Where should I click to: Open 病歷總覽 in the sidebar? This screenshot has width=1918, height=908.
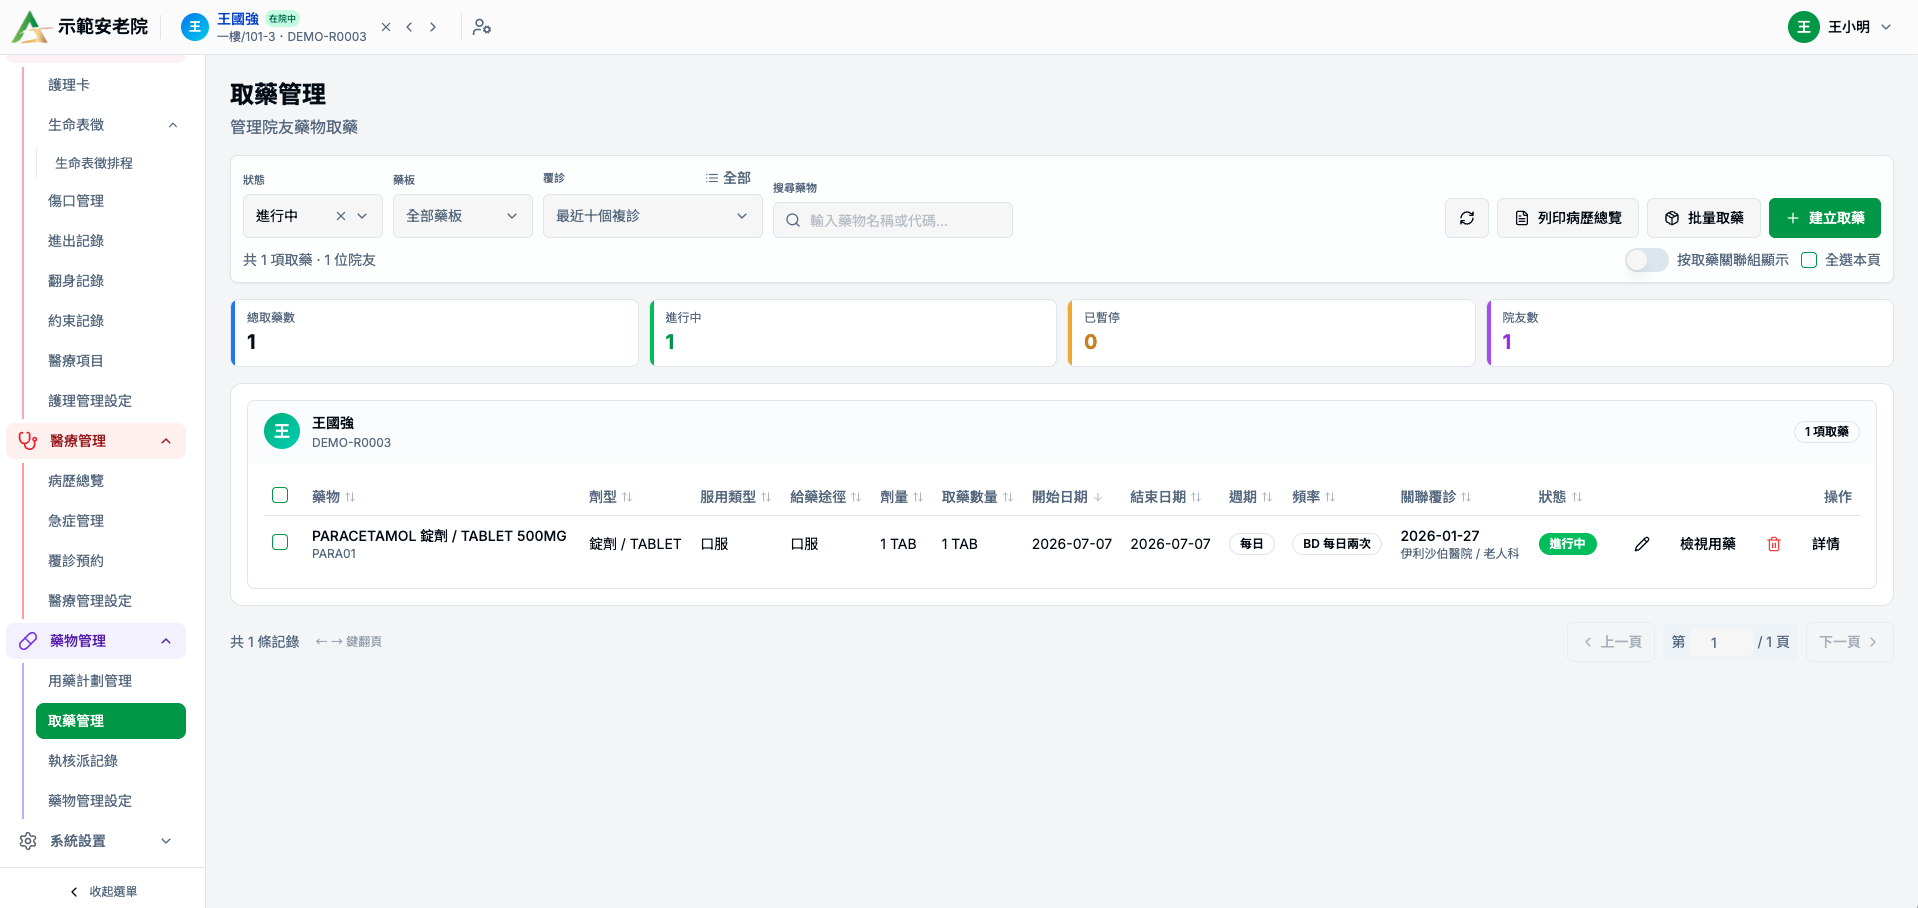[111, 481]
